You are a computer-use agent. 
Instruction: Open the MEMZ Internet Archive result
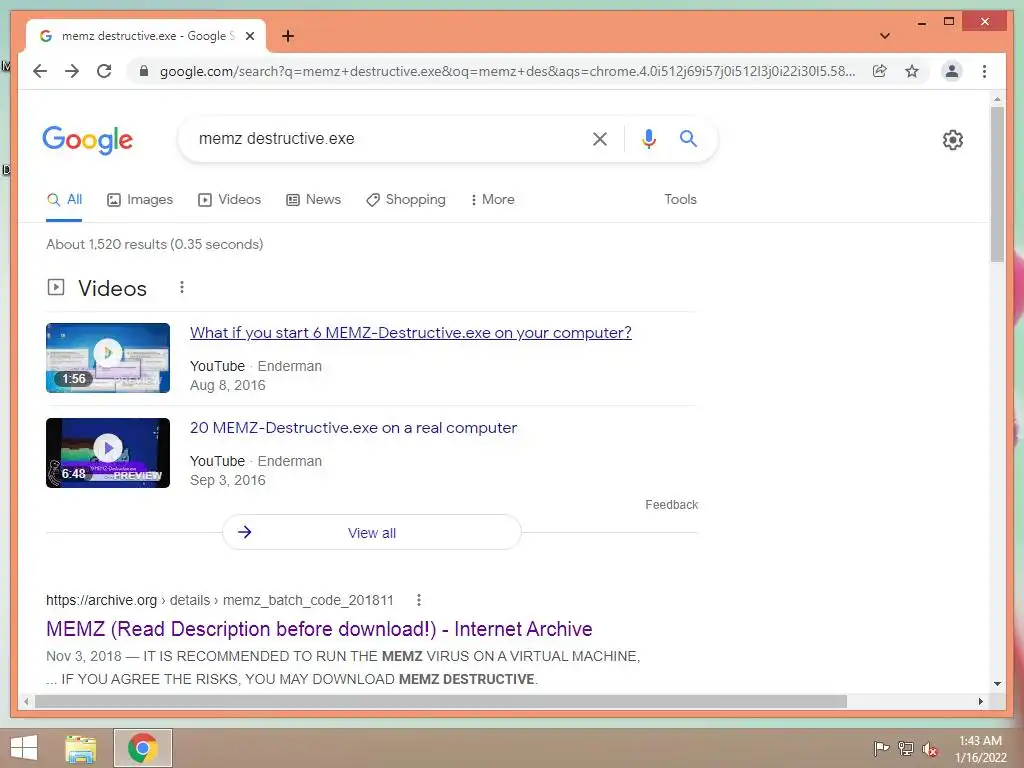pyautogui.click(x=319, y=629)
